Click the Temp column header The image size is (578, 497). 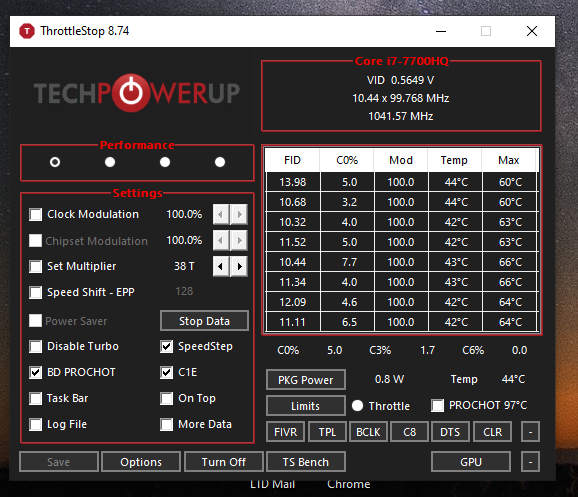click(x=454, y=160)
